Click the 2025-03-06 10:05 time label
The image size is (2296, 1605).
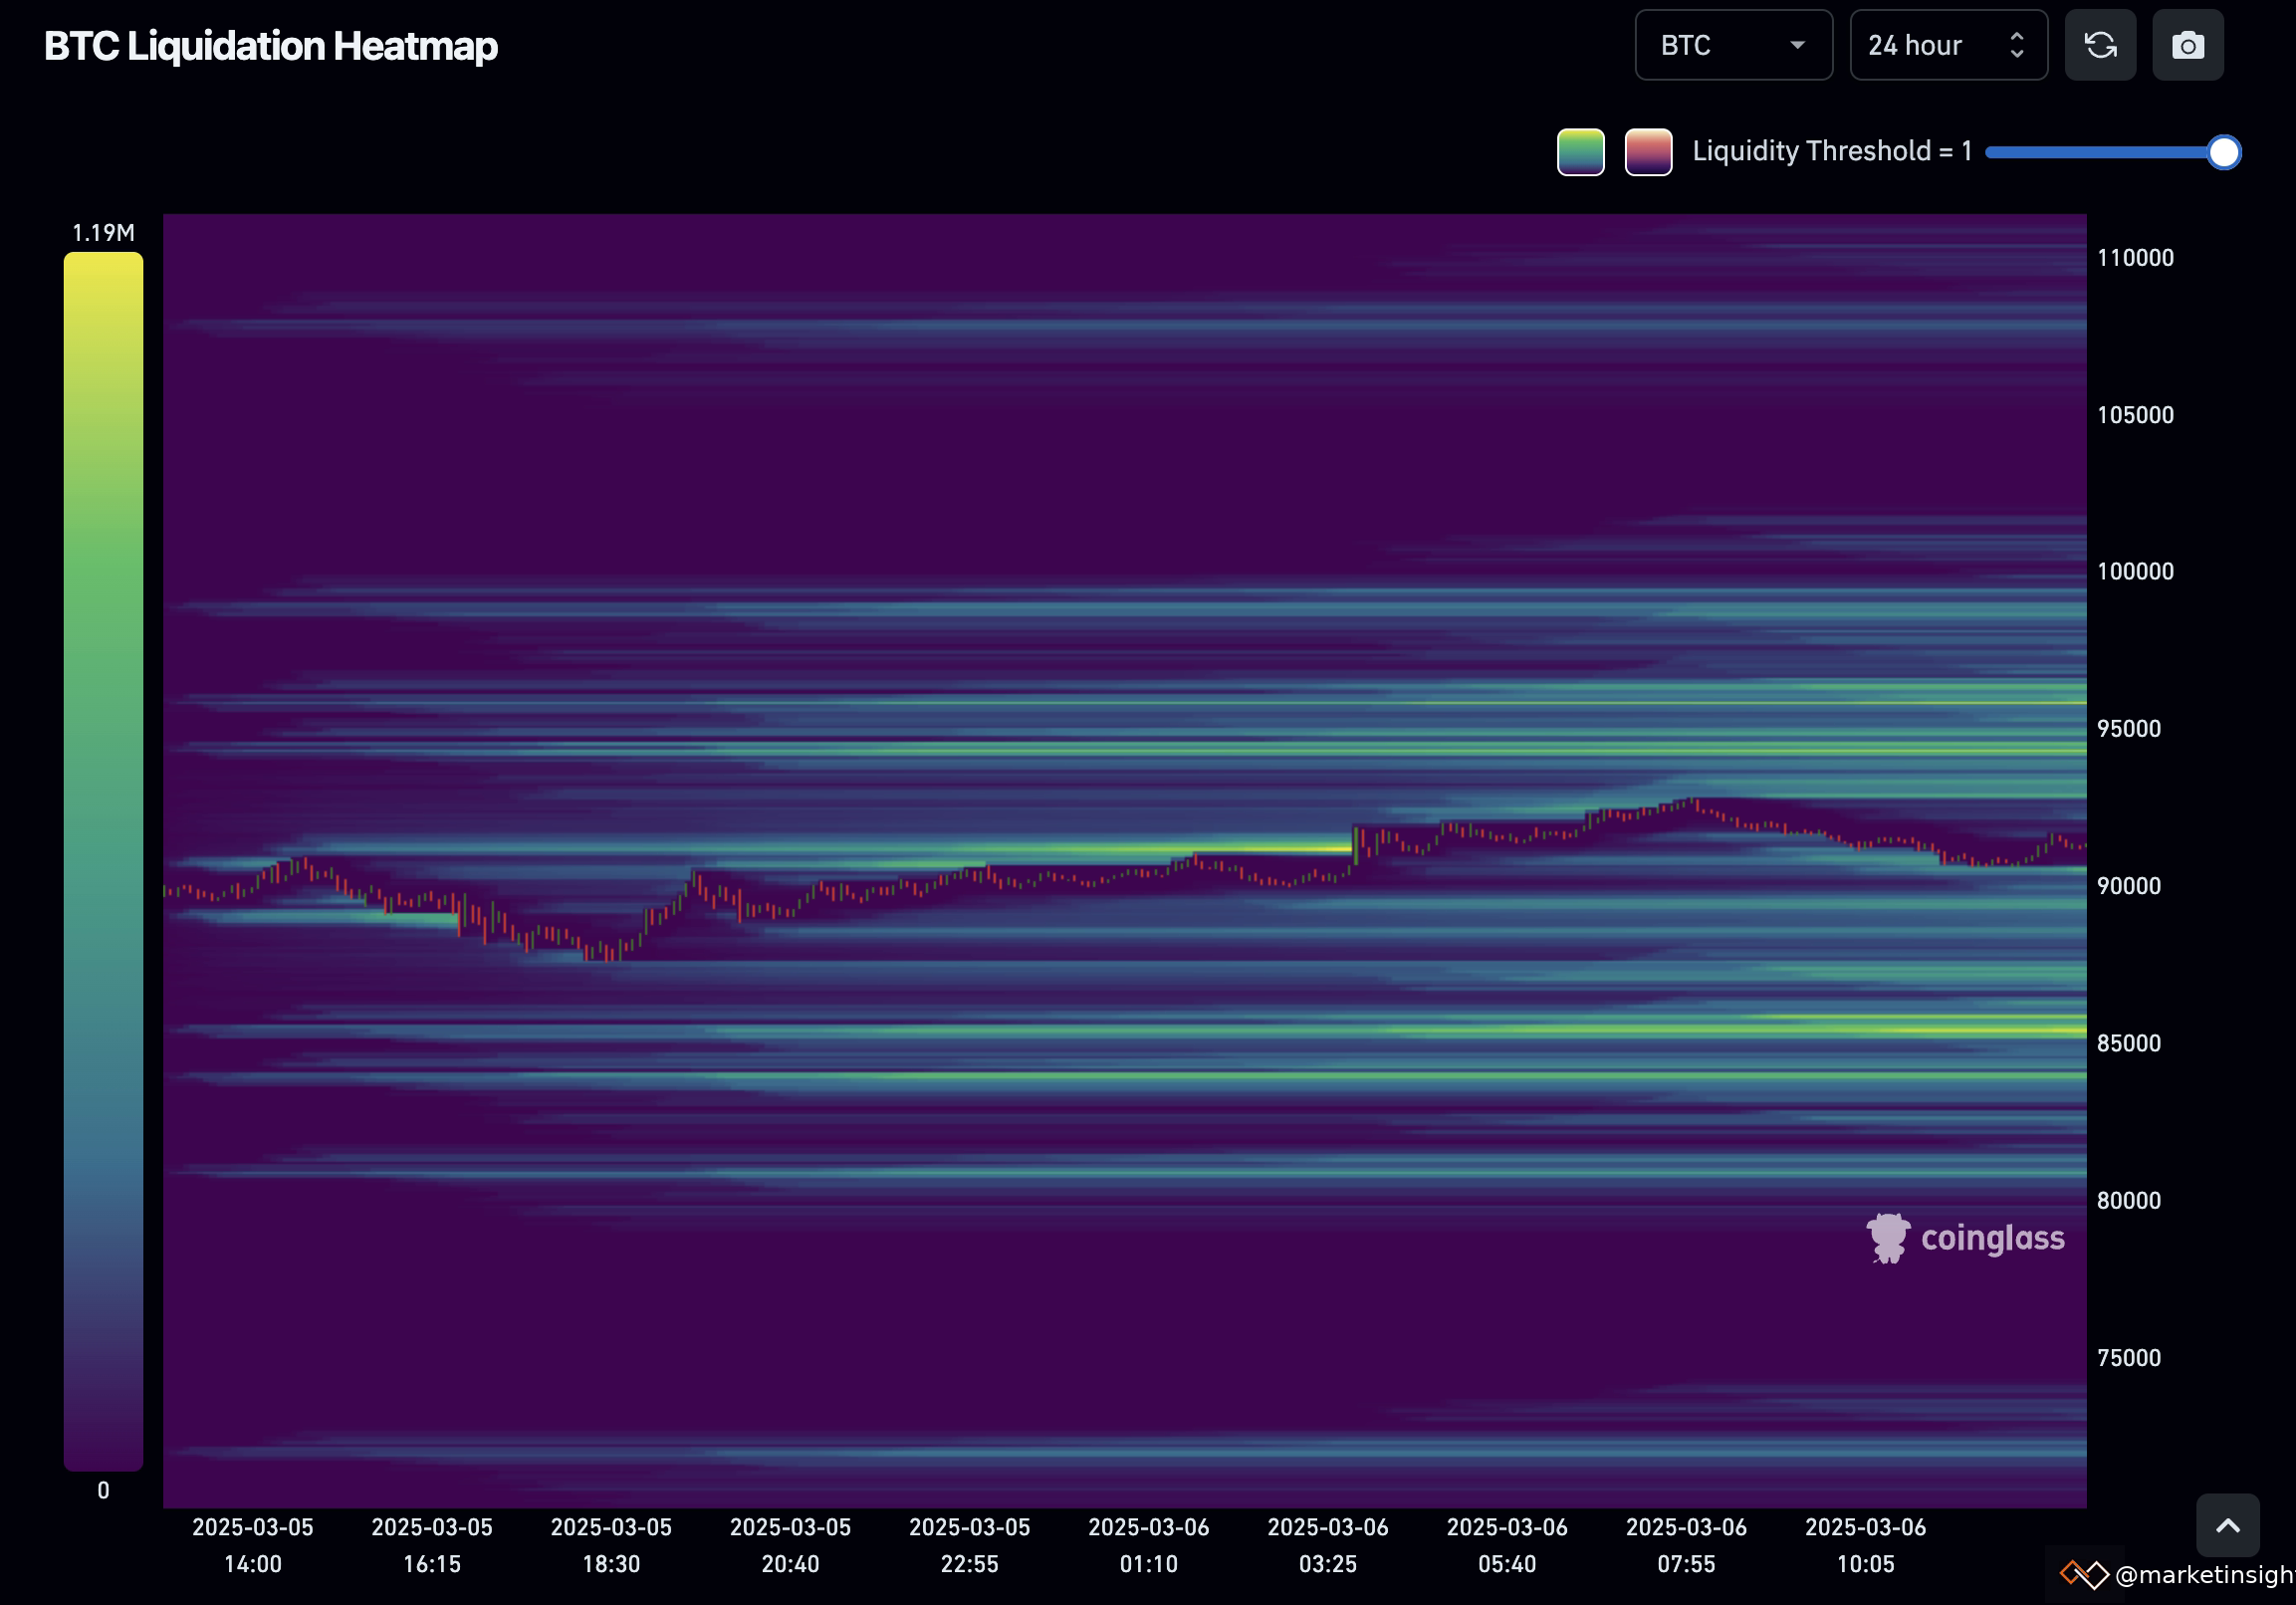[1865, 1546]
